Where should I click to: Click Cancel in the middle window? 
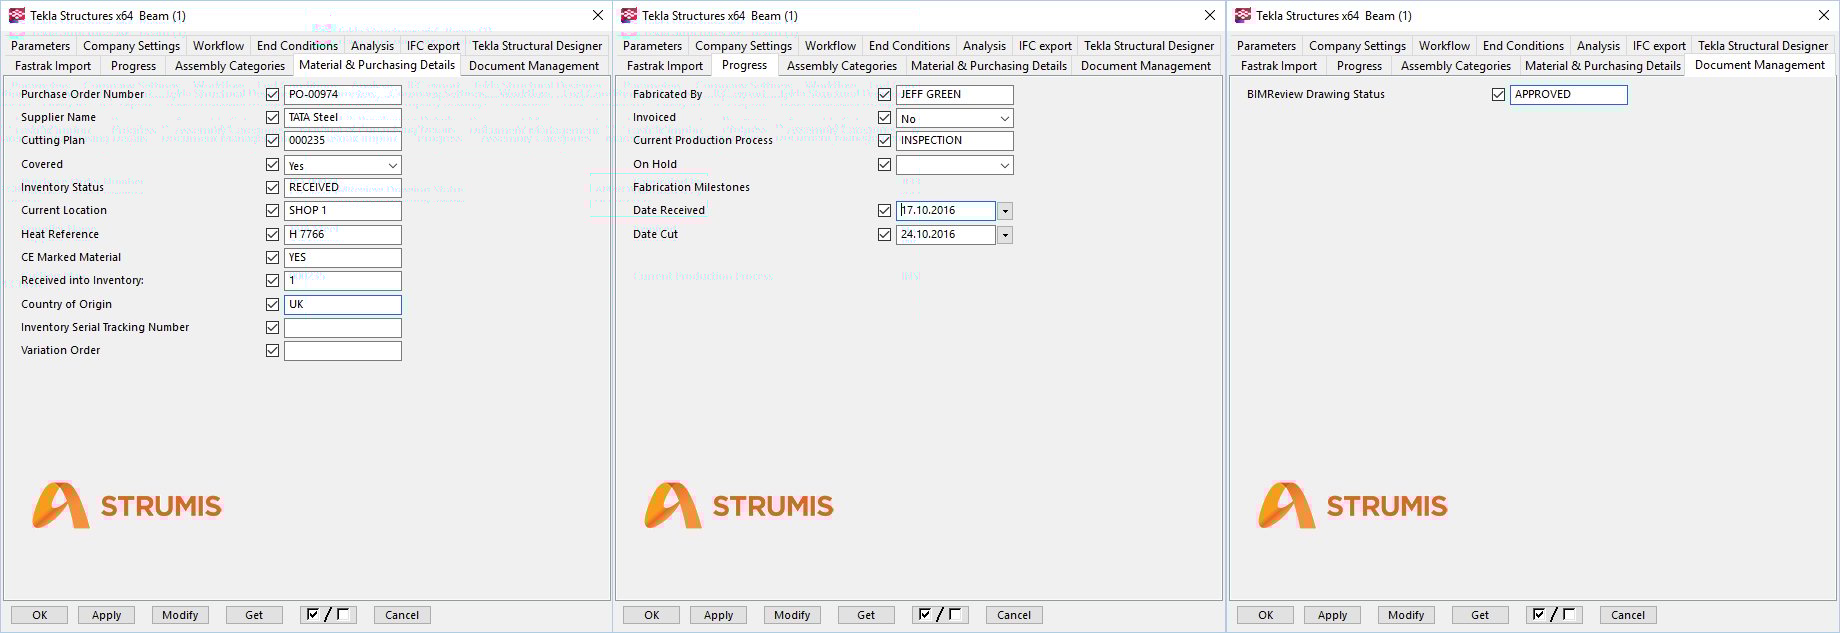[1014, 615]
